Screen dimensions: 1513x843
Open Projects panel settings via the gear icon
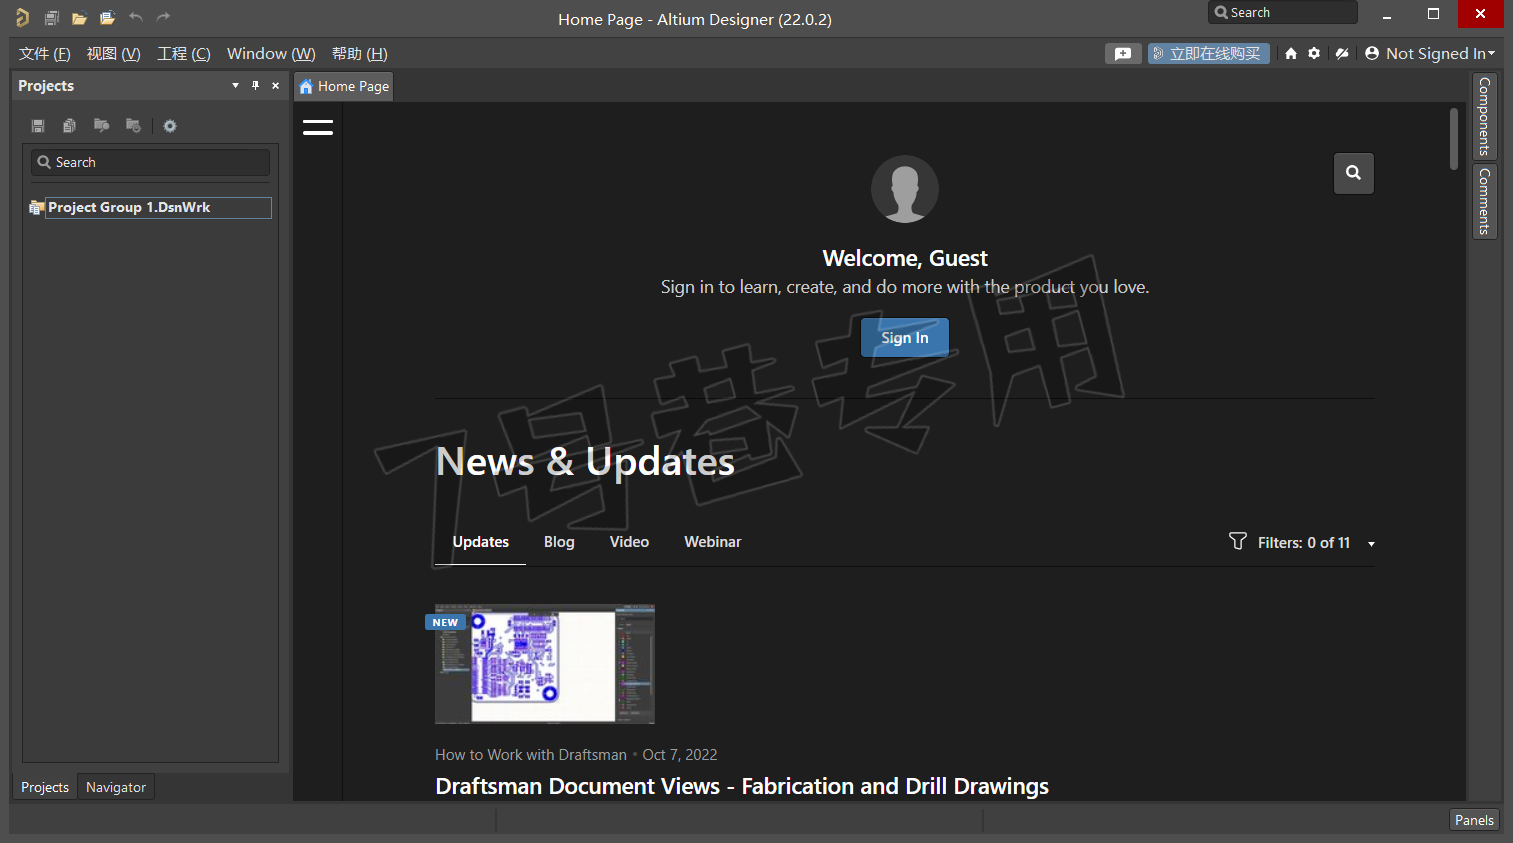[170, 126]
